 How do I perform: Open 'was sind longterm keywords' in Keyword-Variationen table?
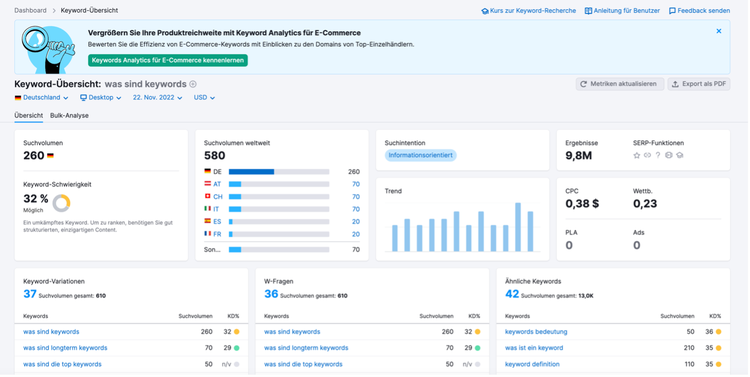(65, 348)
